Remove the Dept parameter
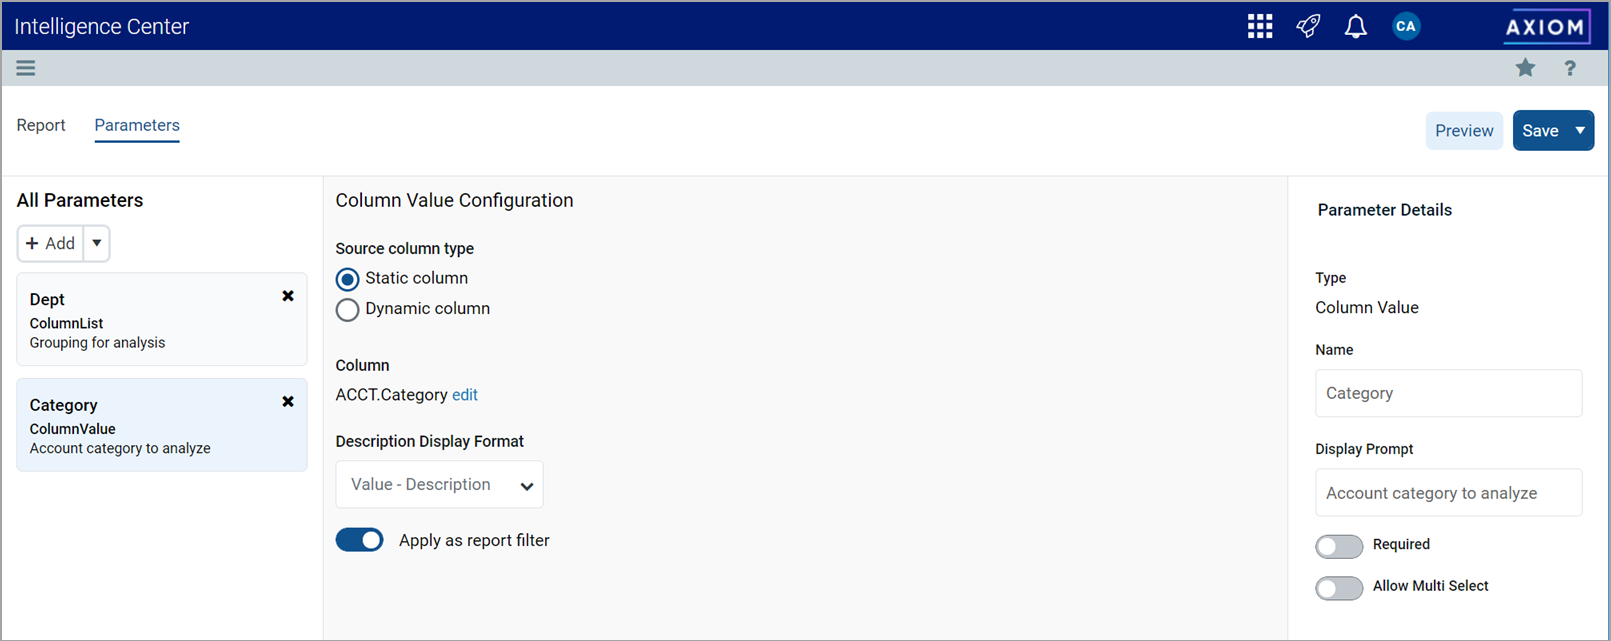 tap(288, 296)
